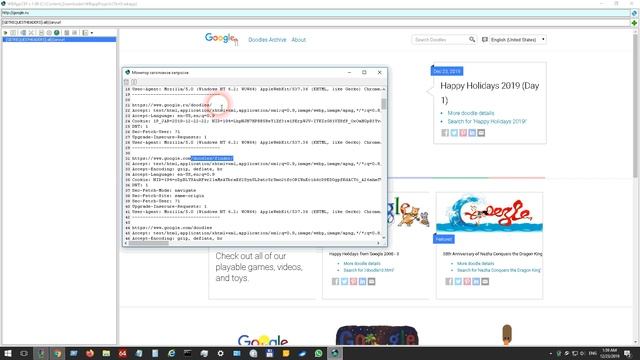Open the Windows Start menu
The height and width of the screenshot is (360, 640).
[7, 353]
